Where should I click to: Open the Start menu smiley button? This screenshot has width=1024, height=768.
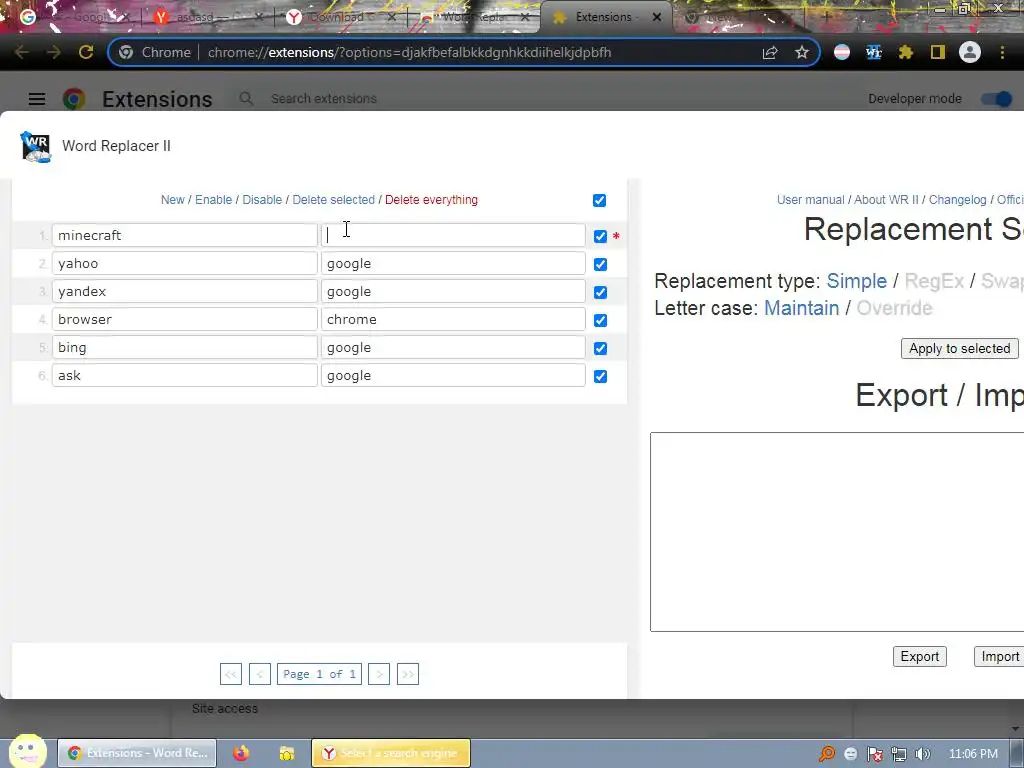pyautogui.click(x=27, y=751)
